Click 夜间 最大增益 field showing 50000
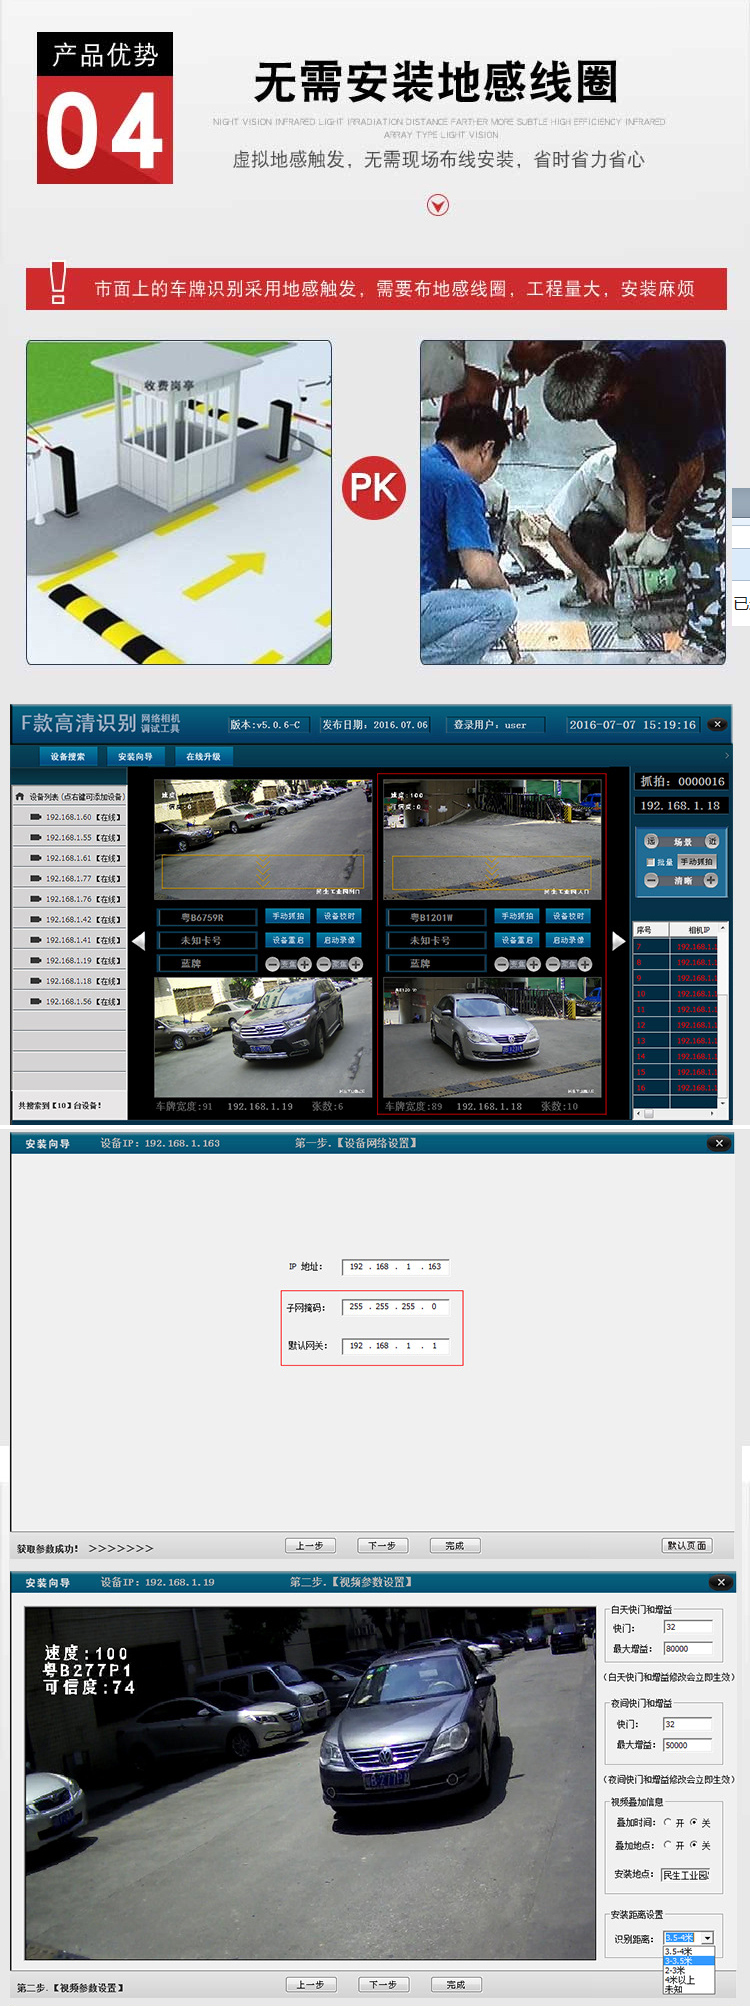Viewport: 750px width, 2006px height. (688, 1745)
